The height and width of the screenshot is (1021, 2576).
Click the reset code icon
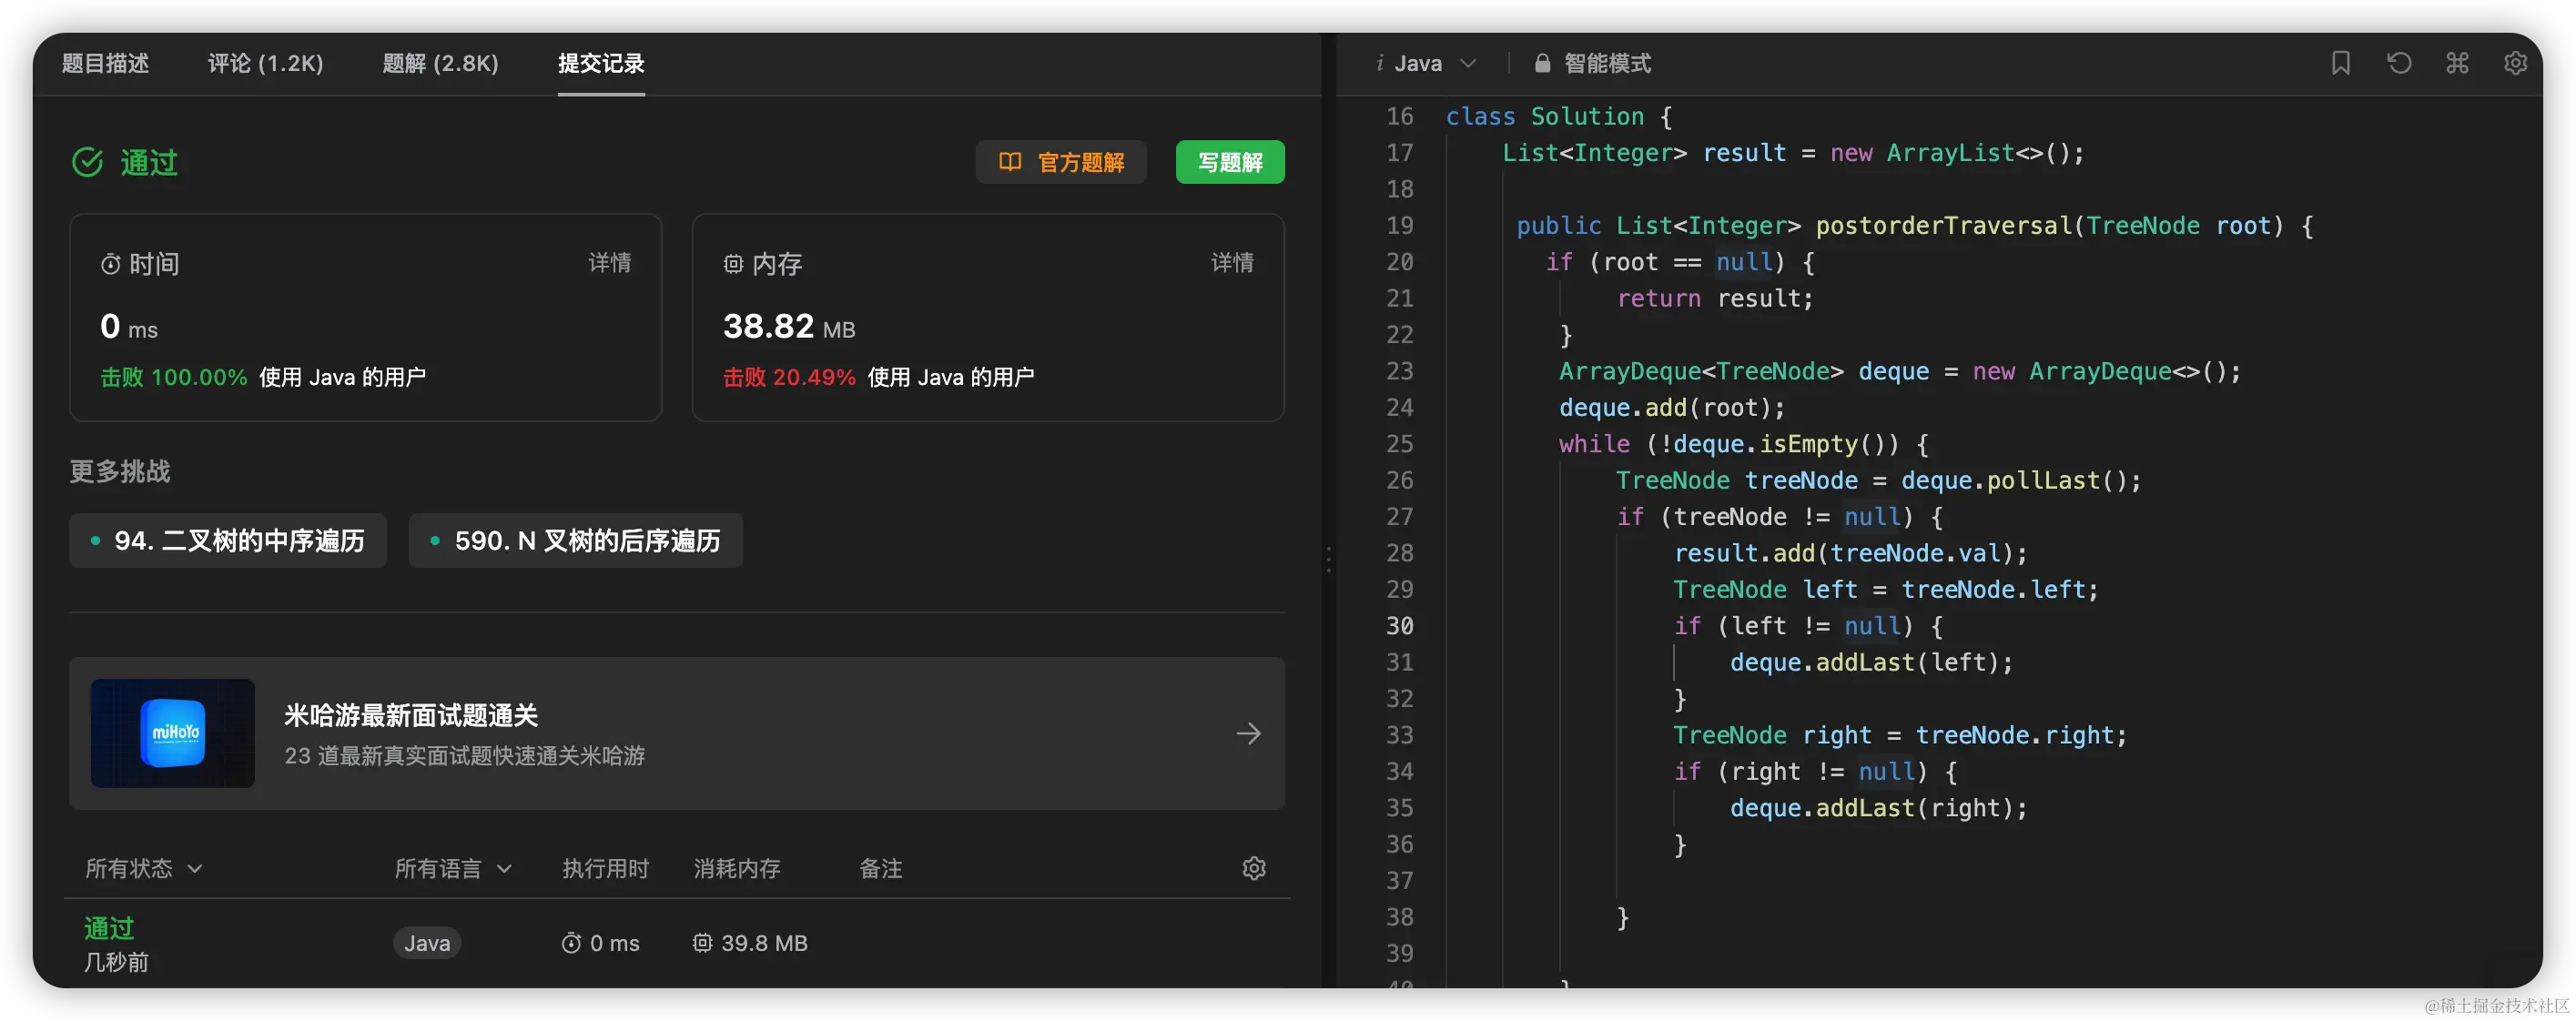[x=2399, y=63]
